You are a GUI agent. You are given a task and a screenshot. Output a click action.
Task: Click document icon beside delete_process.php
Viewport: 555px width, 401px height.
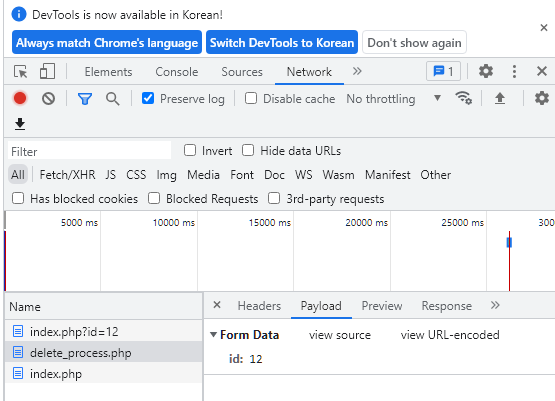pos(18,353)
